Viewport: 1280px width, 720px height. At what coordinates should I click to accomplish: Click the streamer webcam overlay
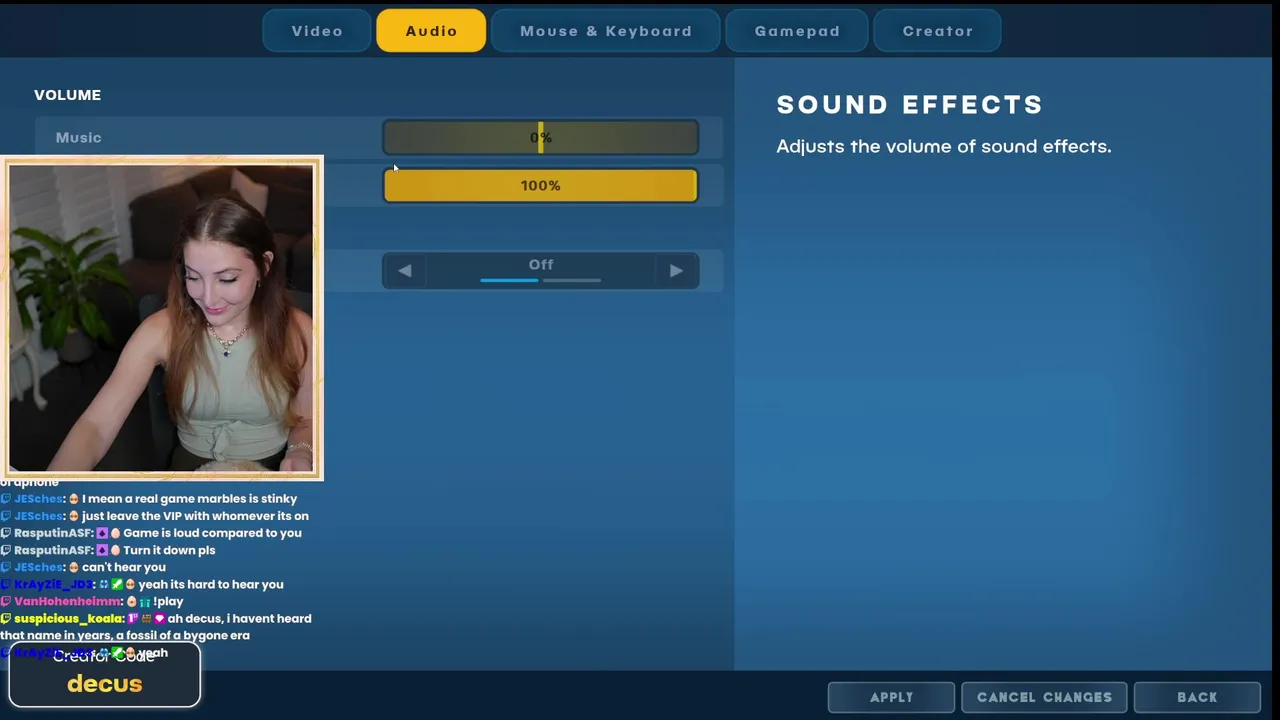coord(162,318)
